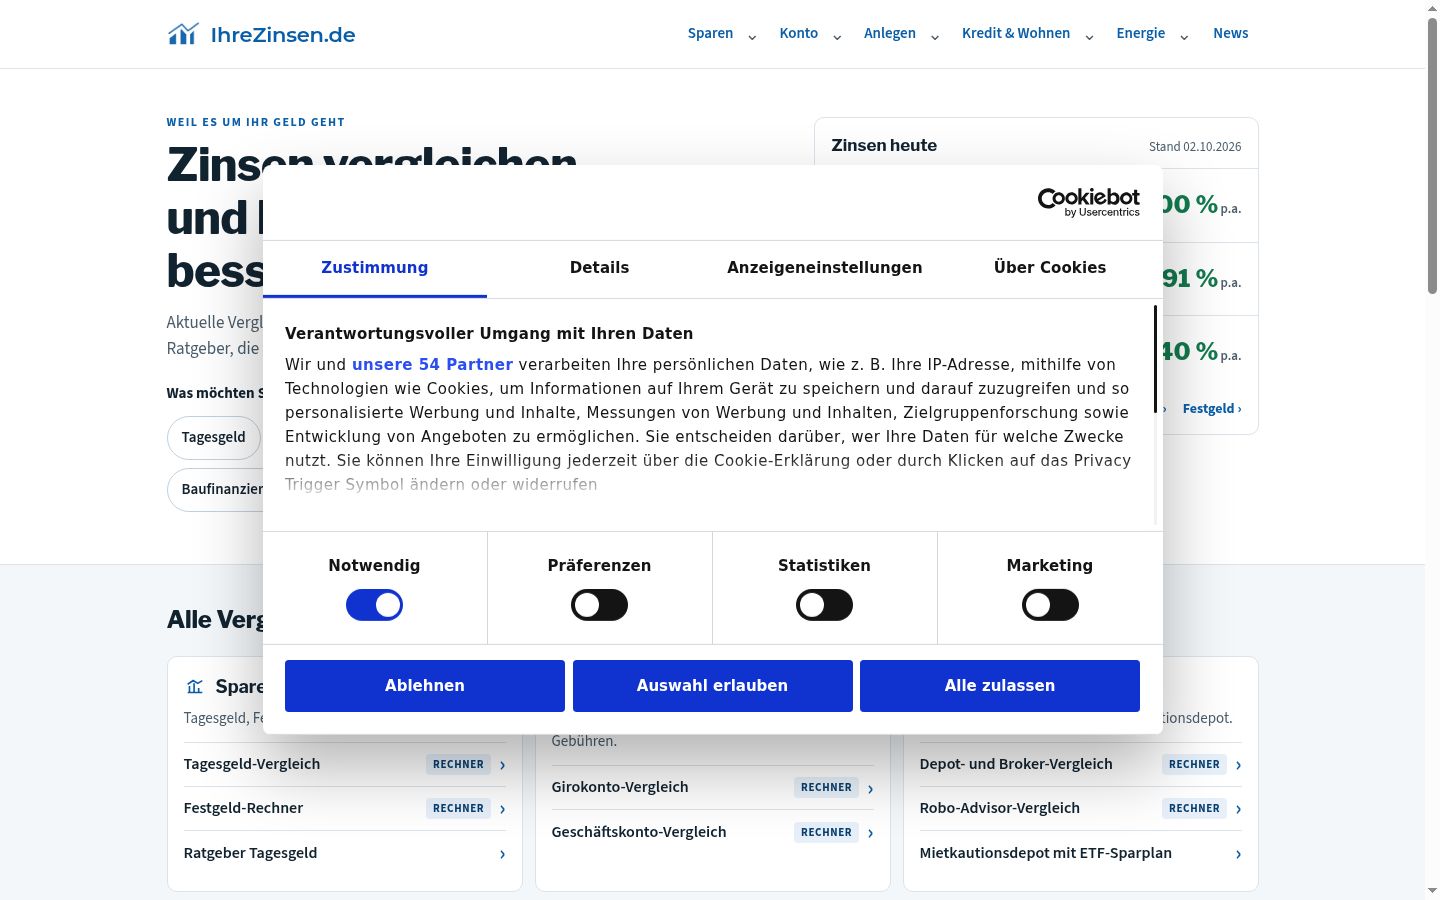Viewport: 1440px width, 900px height.
Task: Toggle the Notwendig cookie switch
Action: click(x=374, y=605)
